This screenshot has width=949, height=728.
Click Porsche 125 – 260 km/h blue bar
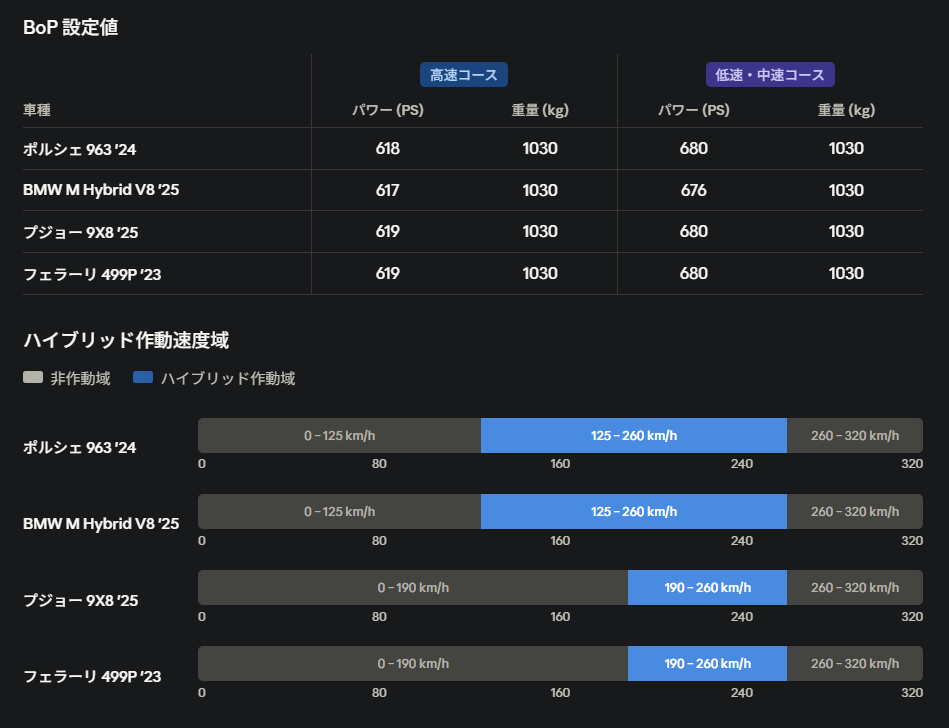pyautogui.click(x=634, y=435)
